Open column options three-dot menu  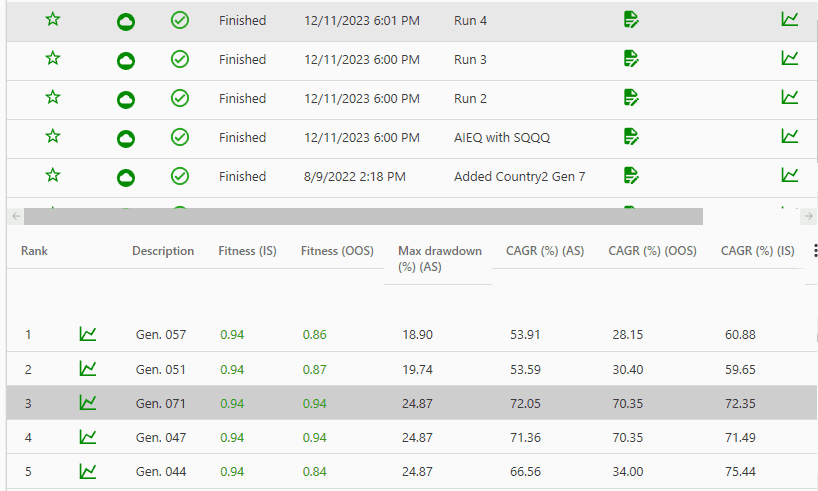[815, 250]
